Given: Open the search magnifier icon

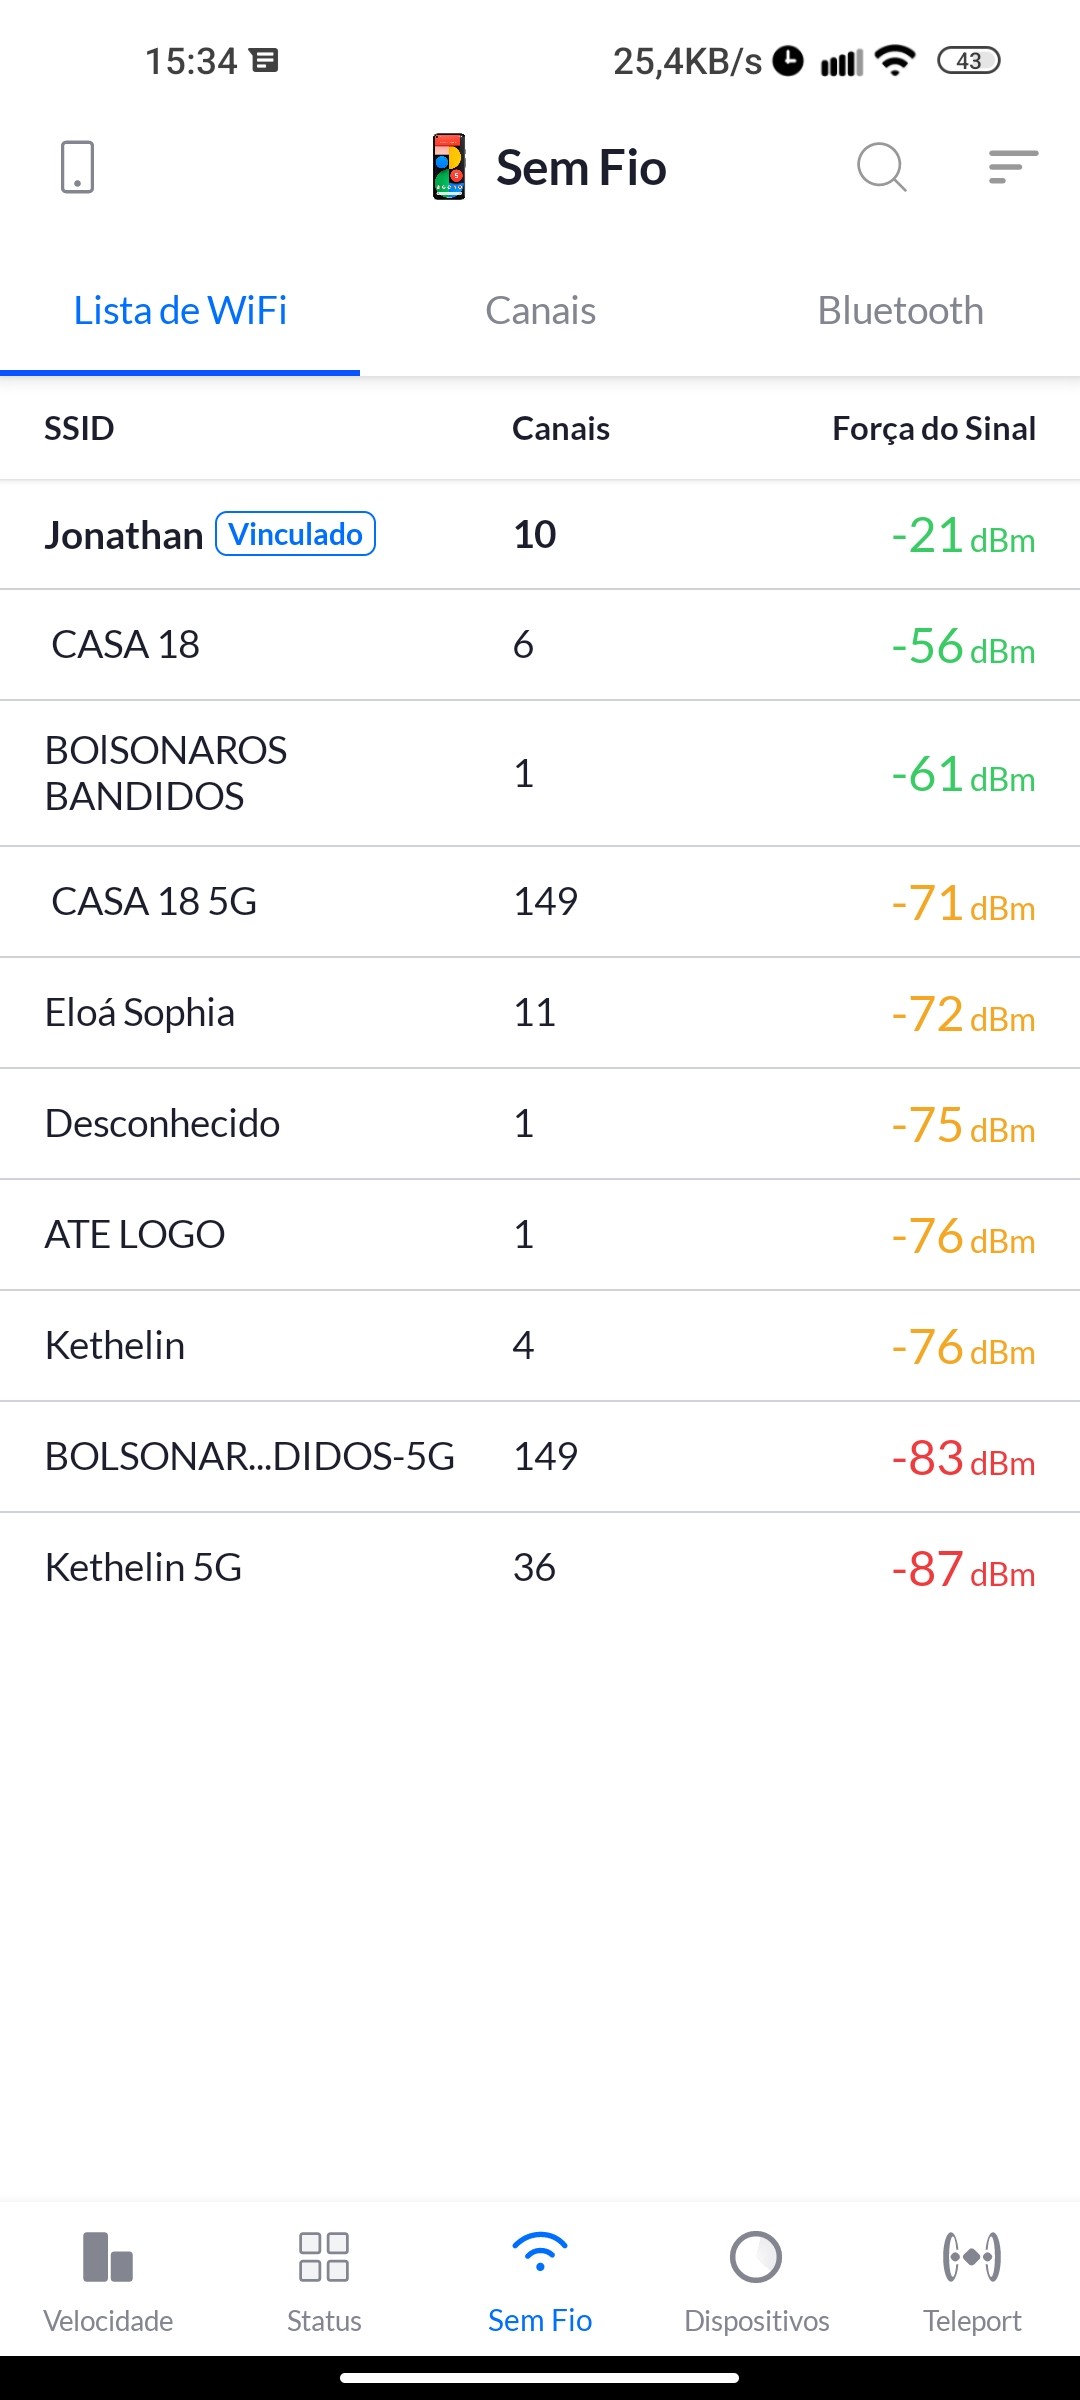Looking at the screenshot, I should click(881, 166).
